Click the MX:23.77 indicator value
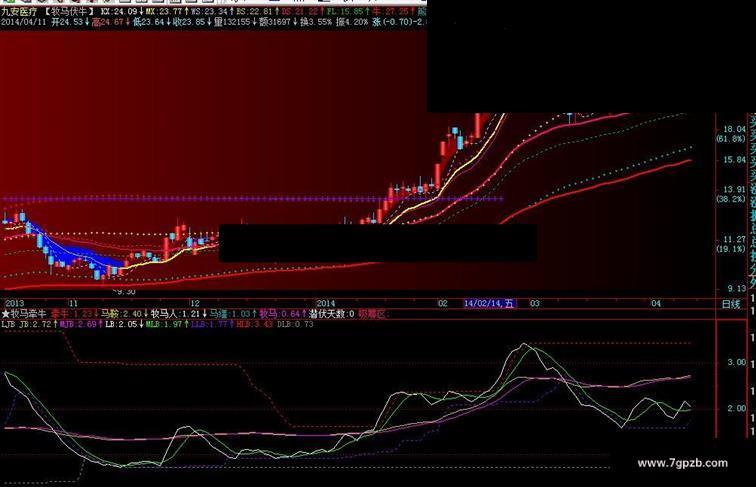Image resolution: width=756 pixels, height=487 pixels. (x=164, y=12)
